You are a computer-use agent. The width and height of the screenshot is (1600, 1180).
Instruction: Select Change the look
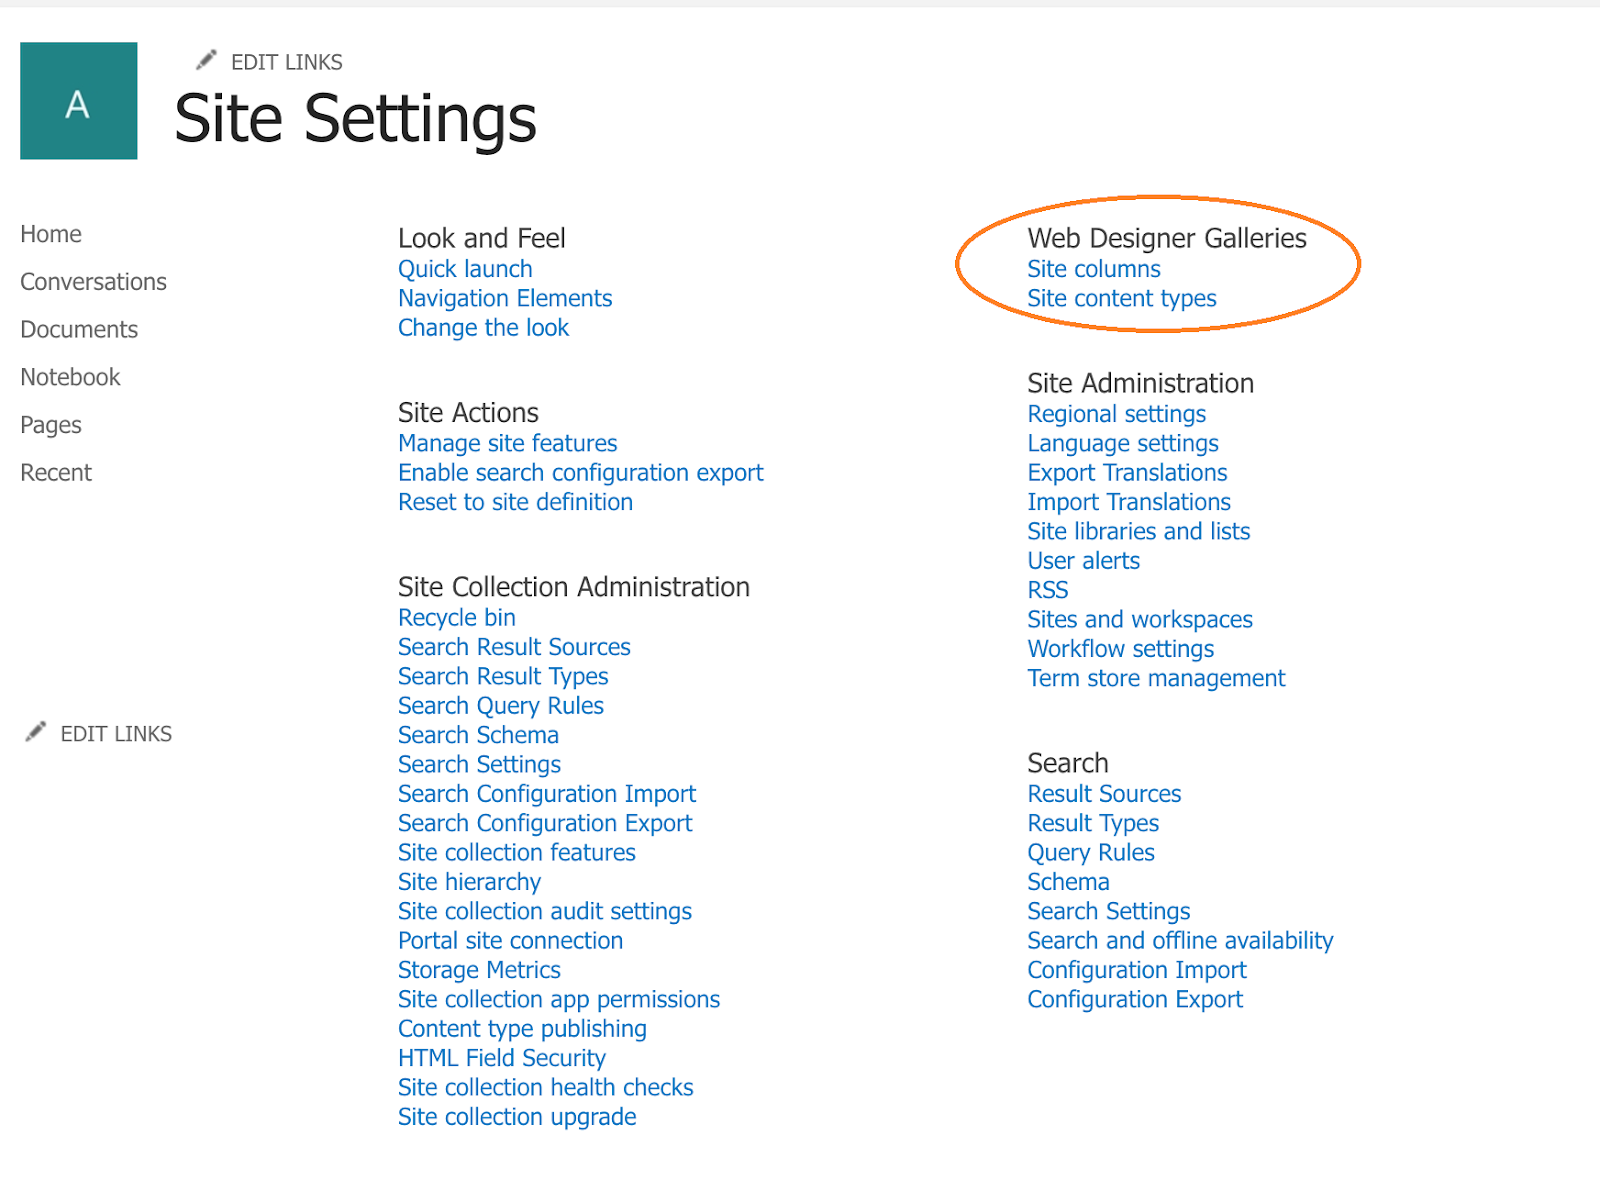click(483, 328)
